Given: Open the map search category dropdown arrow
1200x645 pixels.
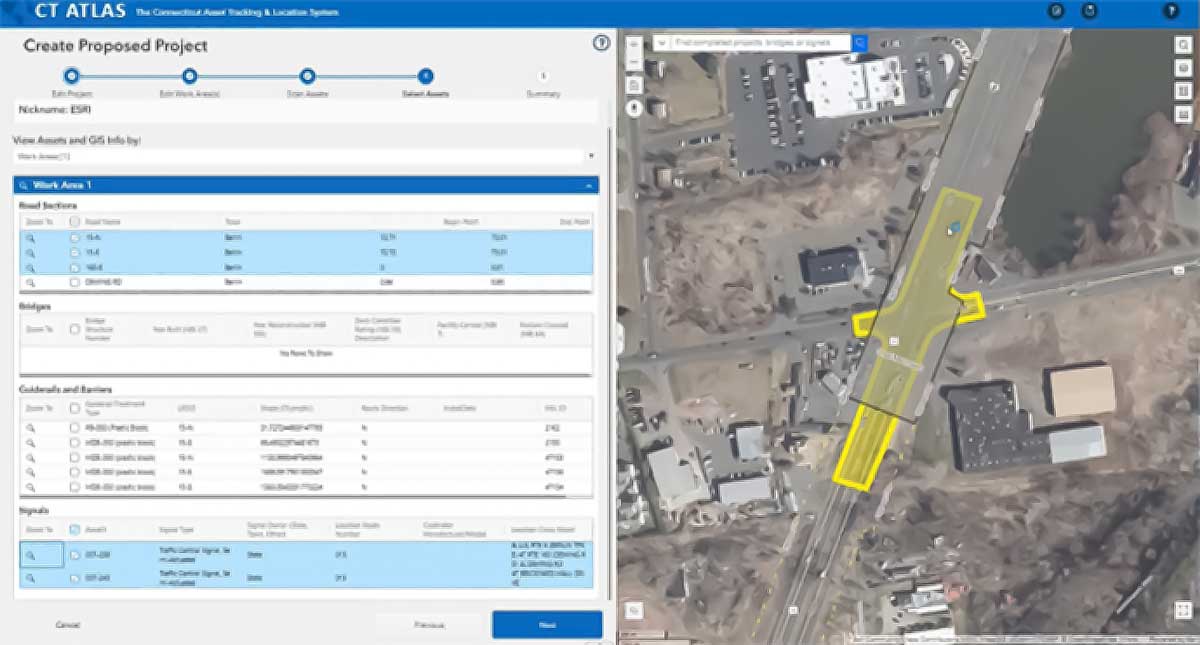Looking at the screenshot, I should 662,43.
